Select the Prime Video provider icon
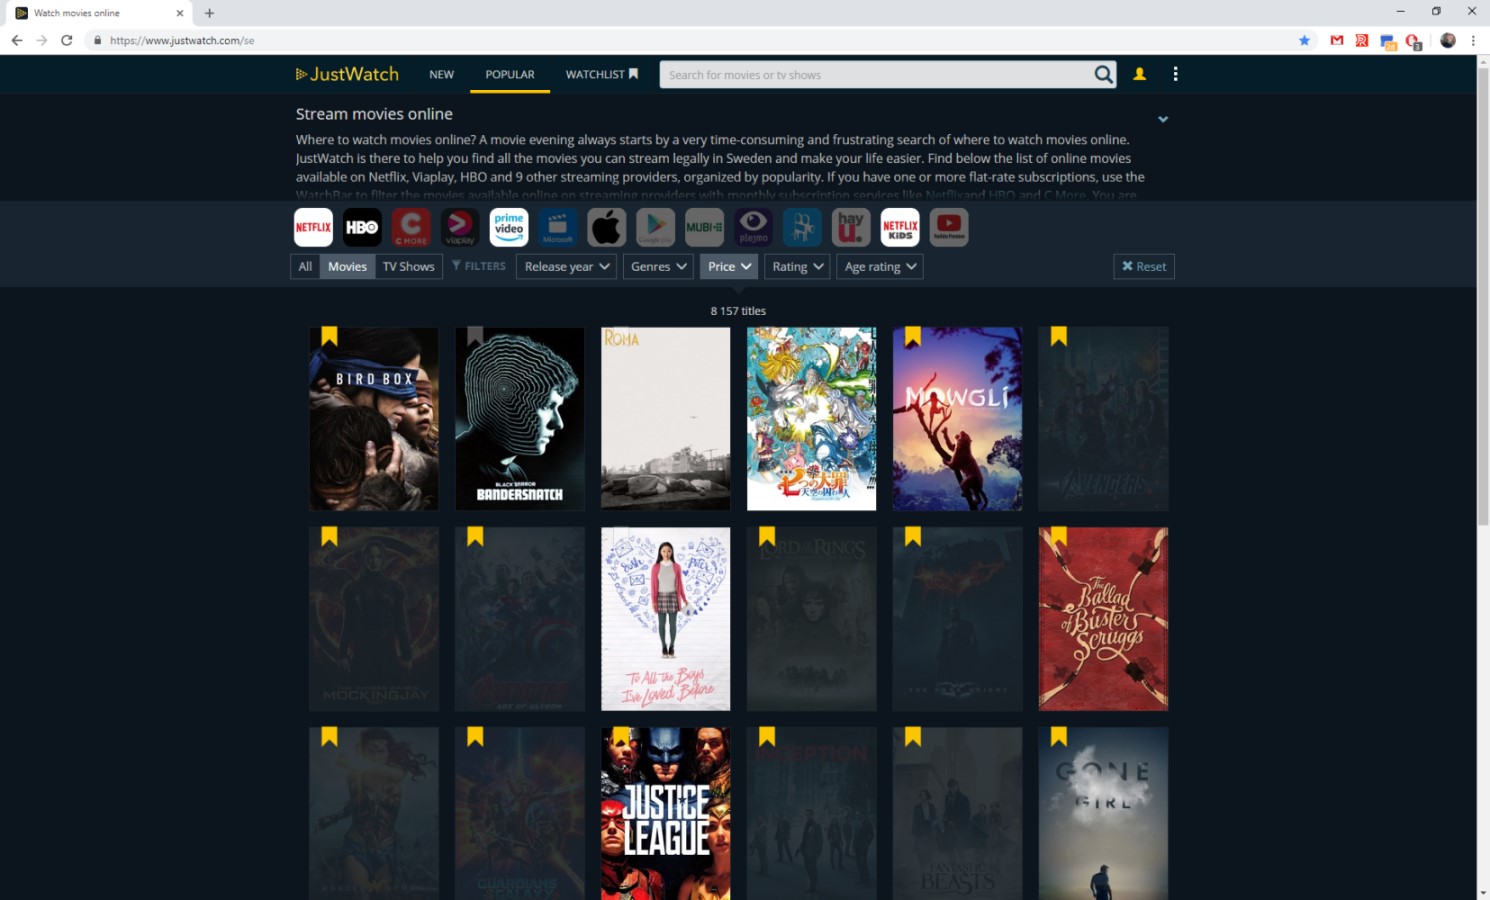Screen dimensions: 1490x900 pos(509,227)
